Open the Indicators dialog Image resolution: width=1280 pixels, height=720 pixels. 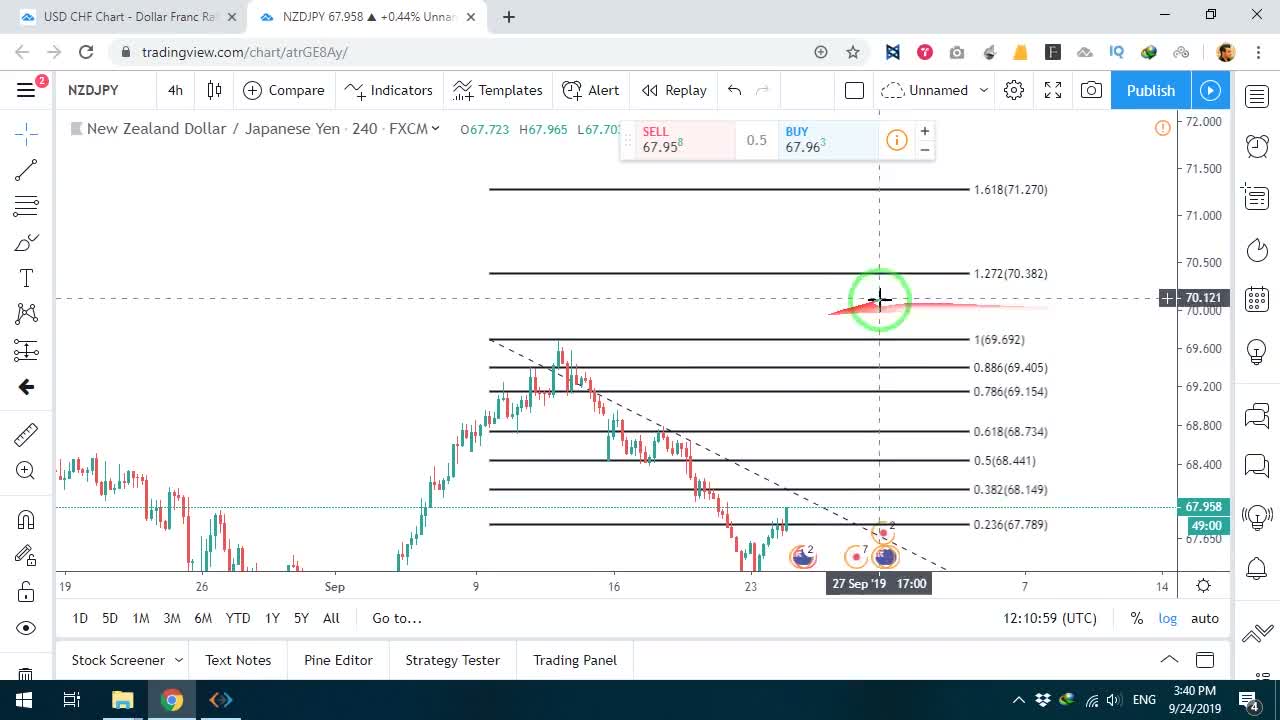(388, 90)
